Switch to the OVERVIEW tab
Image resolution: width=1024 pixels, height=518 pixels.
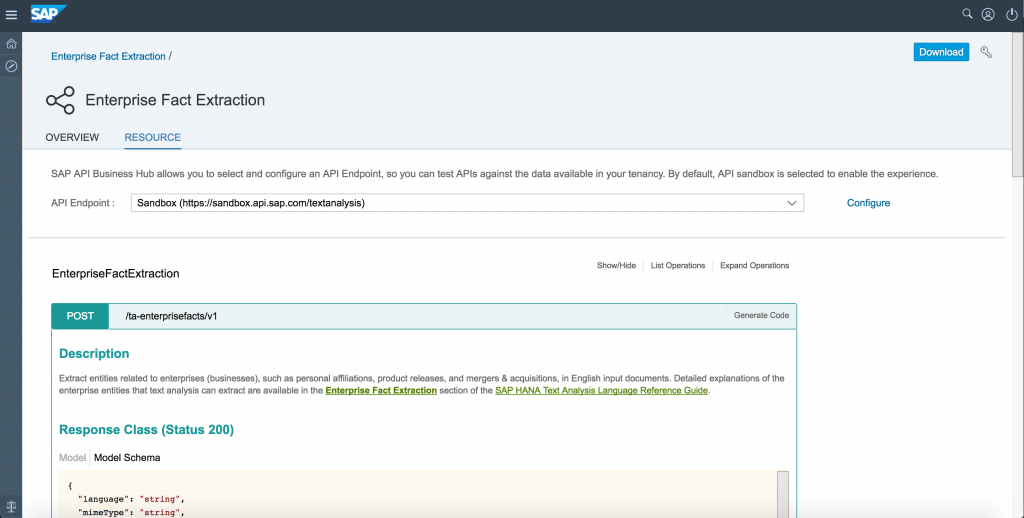tap(72, 137)
